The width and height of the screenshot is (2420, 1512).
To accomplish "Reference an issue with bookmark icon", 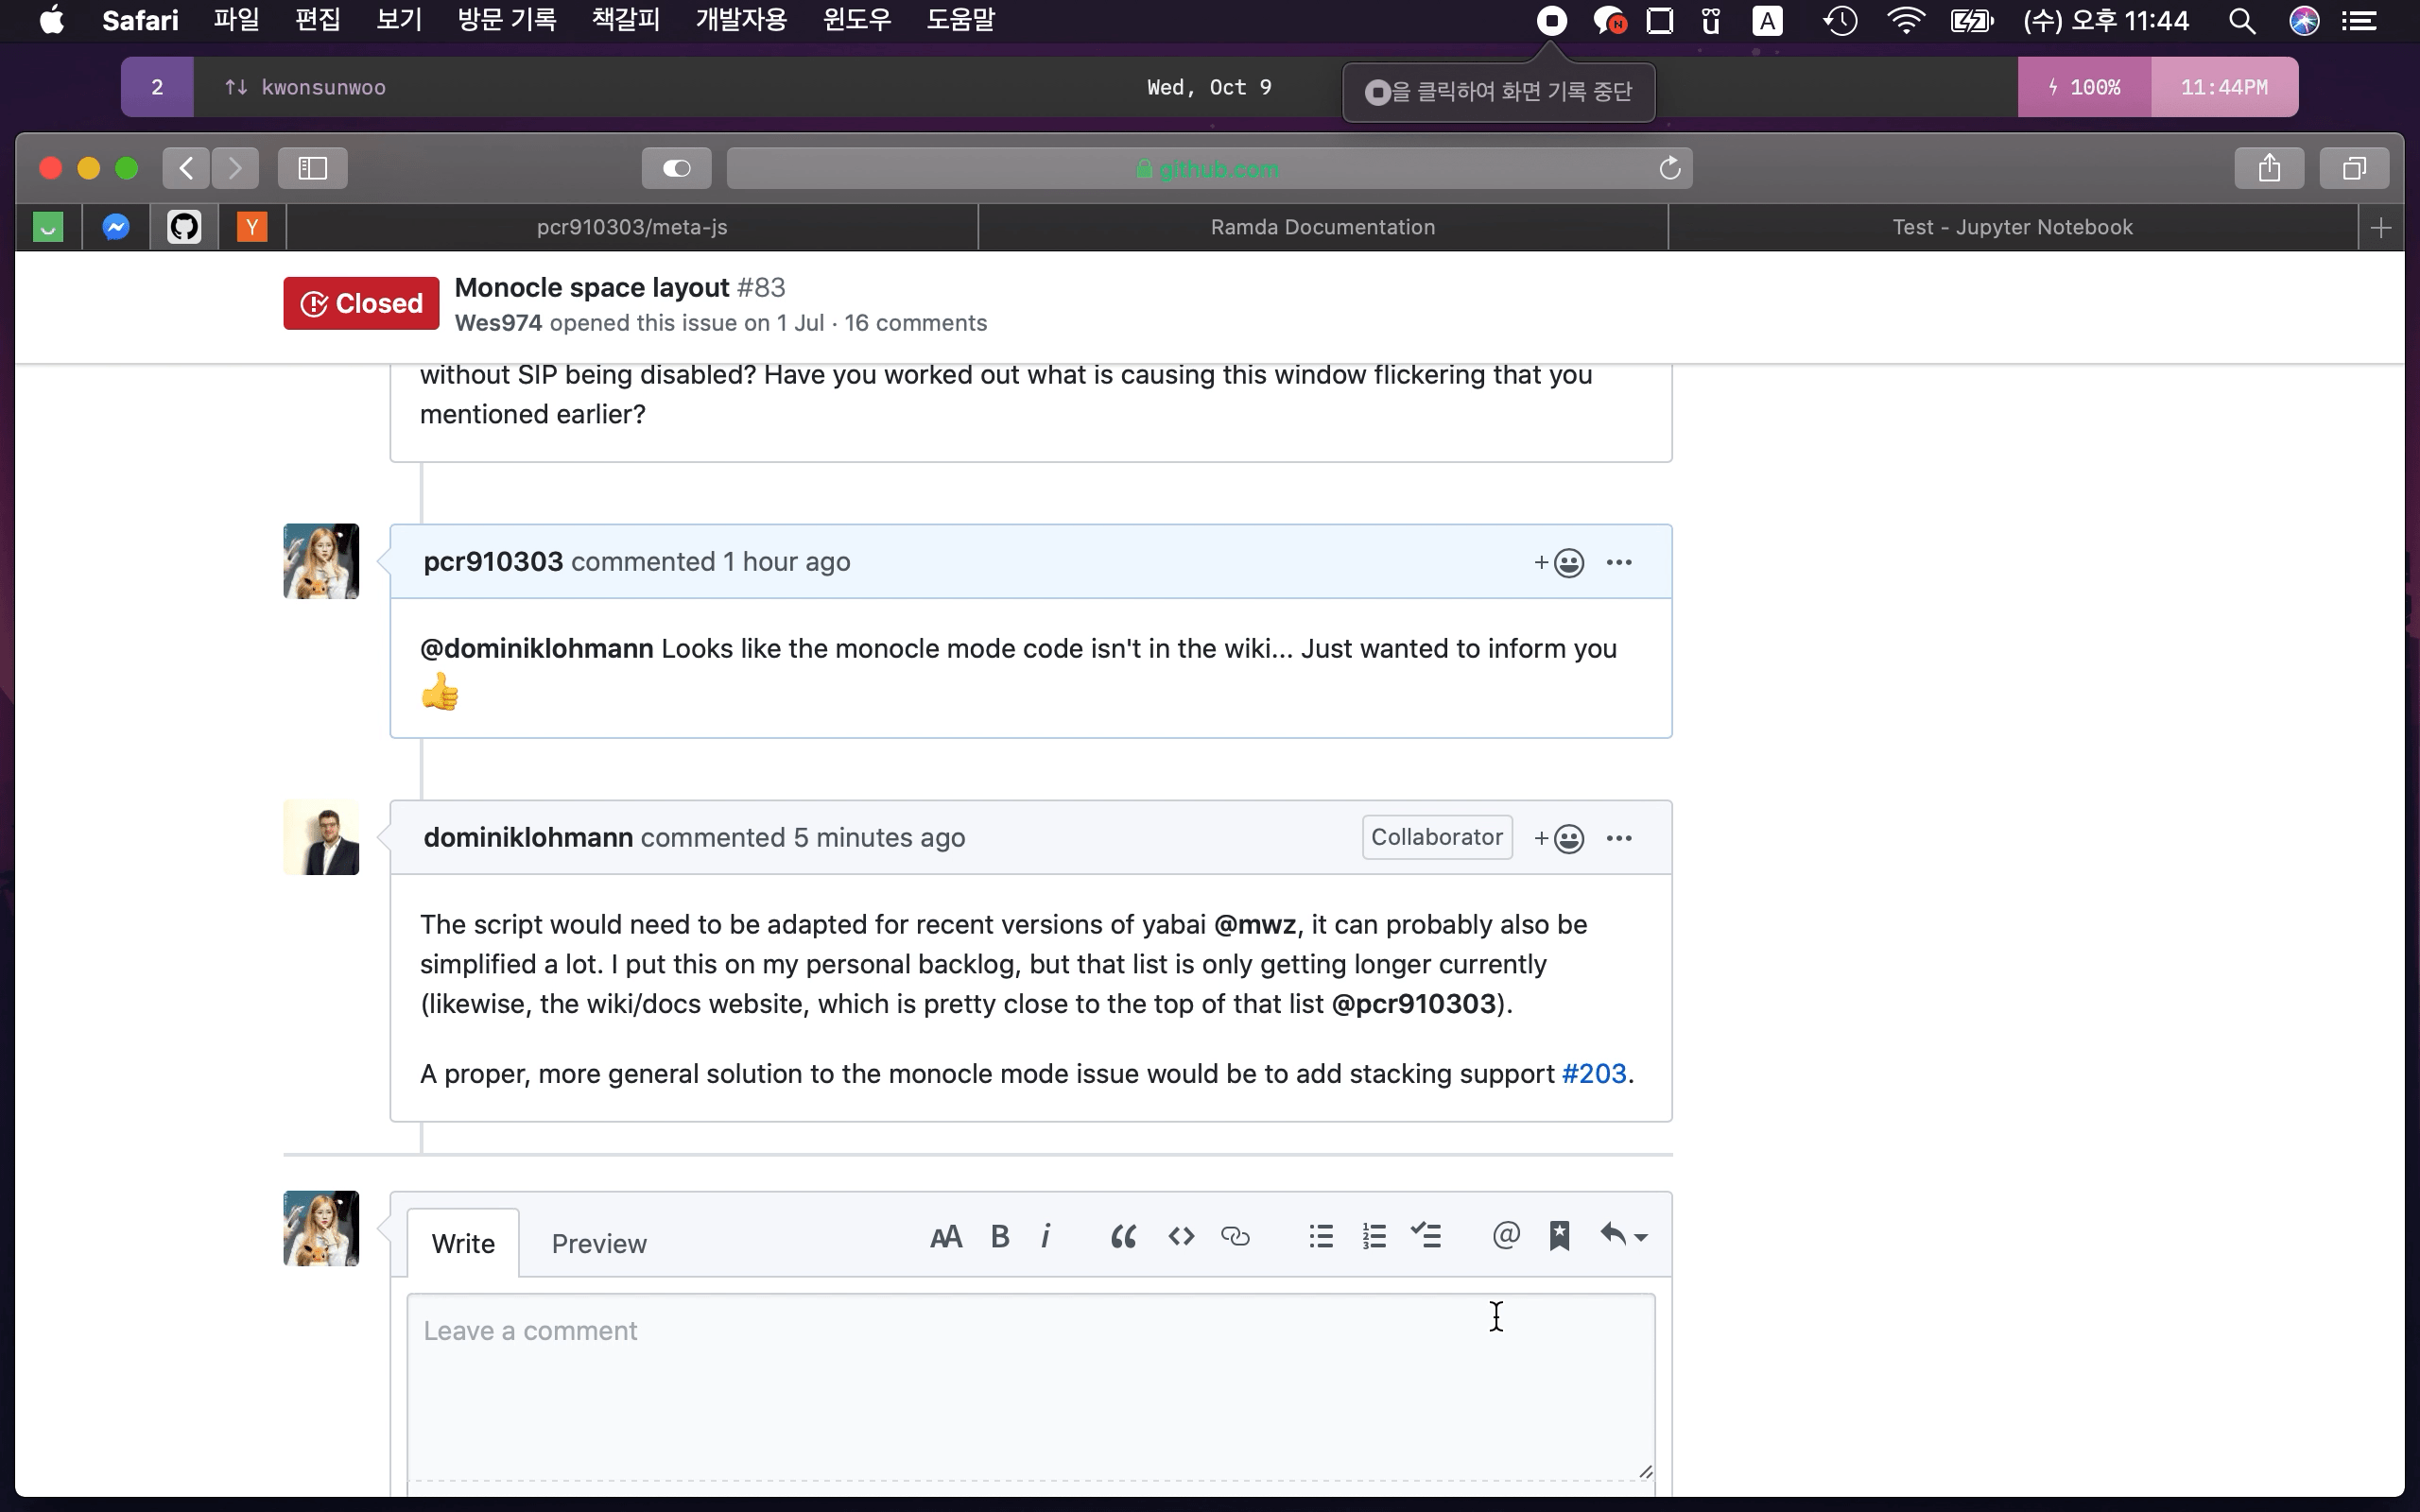I will click(x=1559, y=1237).
